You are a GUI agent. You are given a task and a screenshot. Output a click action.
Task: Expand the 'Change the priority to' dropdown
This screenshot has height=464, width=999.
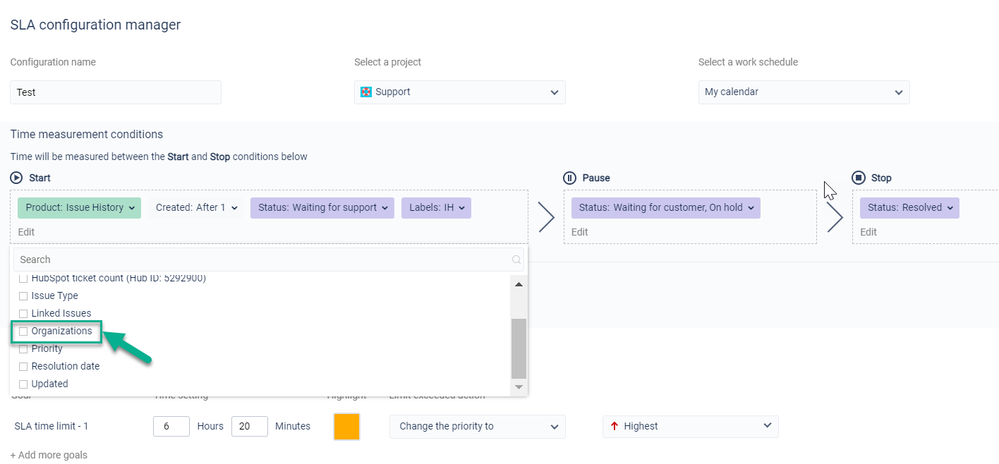[476, 426]
